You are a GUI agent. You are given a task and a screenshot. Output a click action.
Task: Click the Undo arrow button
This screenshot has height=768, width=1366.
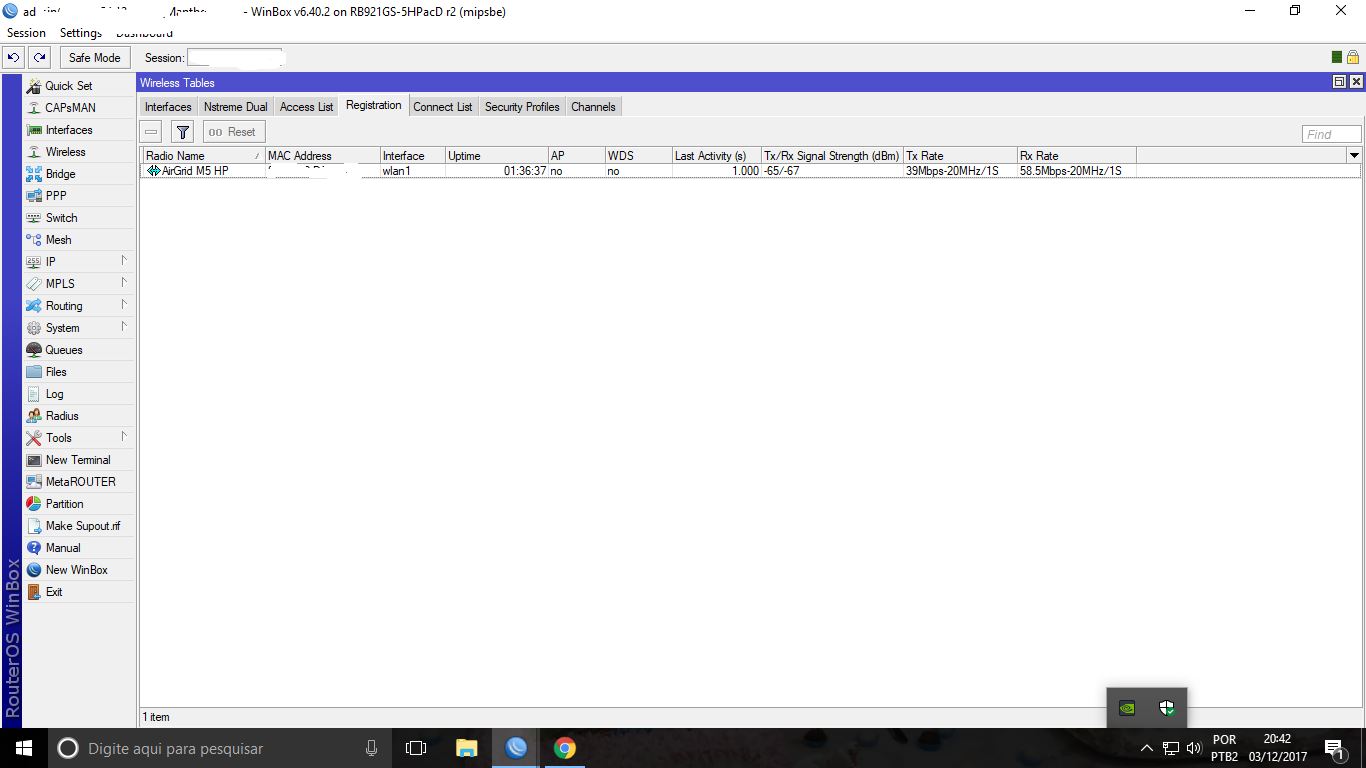point(14,58)
